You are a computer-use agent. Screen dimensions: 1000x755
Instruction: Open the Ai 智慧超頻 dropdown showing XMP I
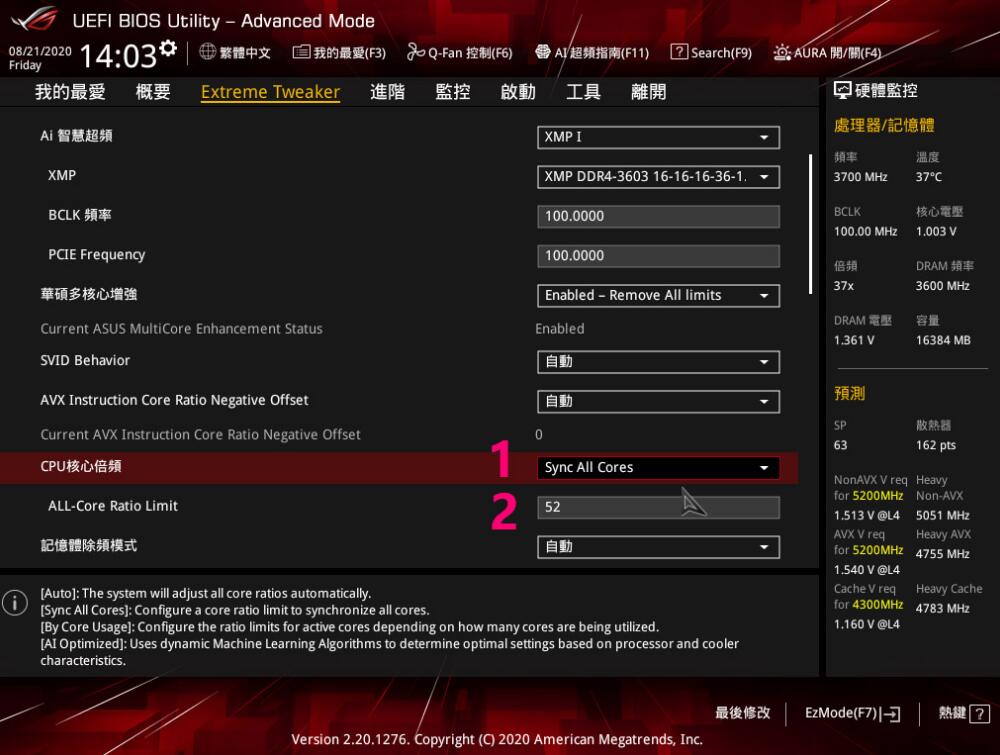(658, 137)
